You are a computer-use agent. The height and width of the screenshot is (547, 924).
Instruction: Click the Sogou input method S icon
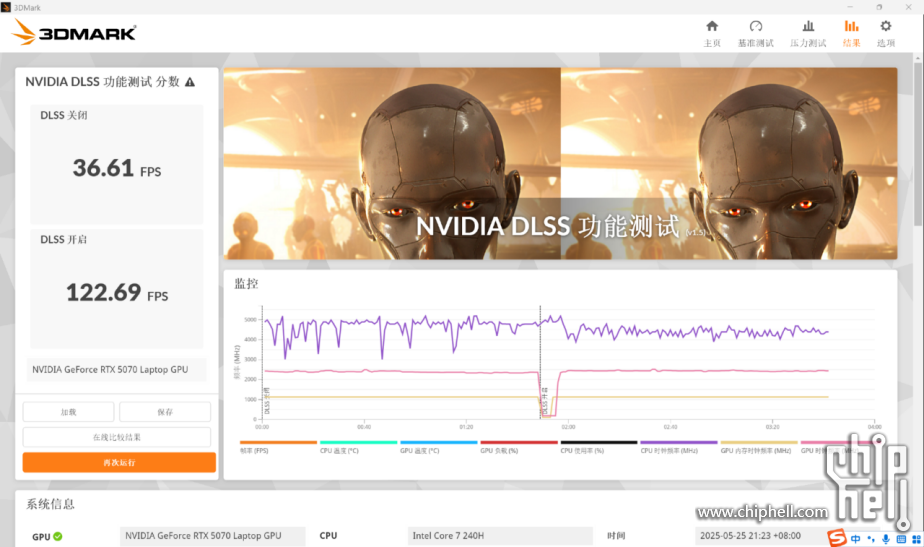pos(837,538)
